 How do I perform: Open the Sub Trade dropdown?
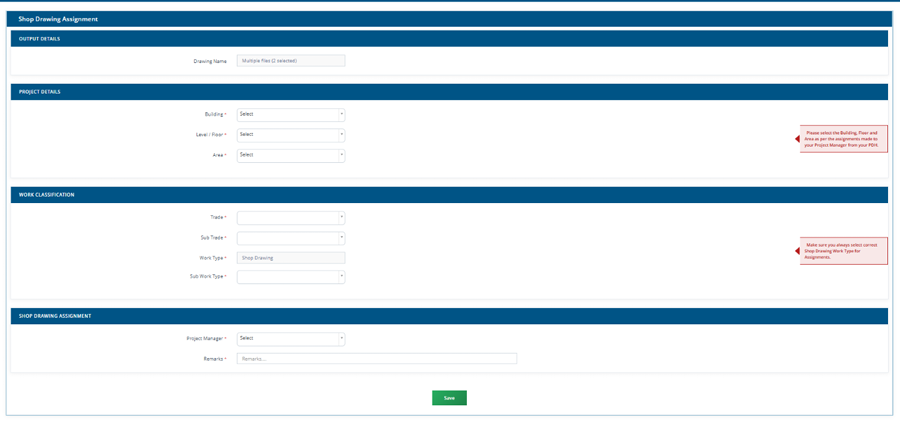click(291, 238)
